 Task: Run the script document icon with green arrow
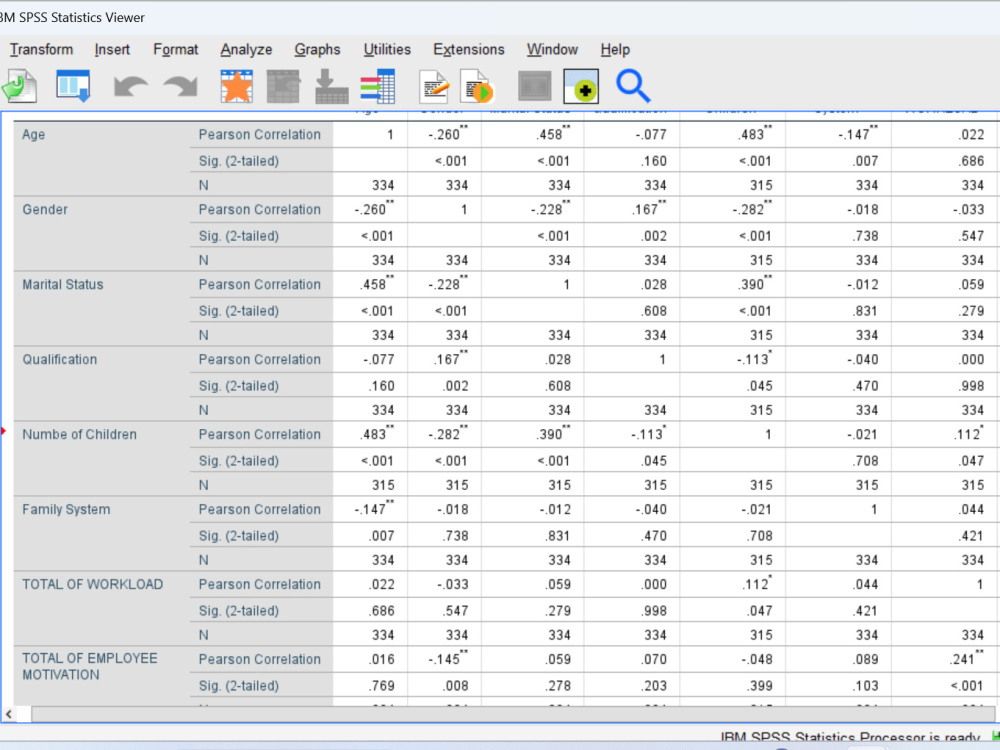click(x=477, y=86)
